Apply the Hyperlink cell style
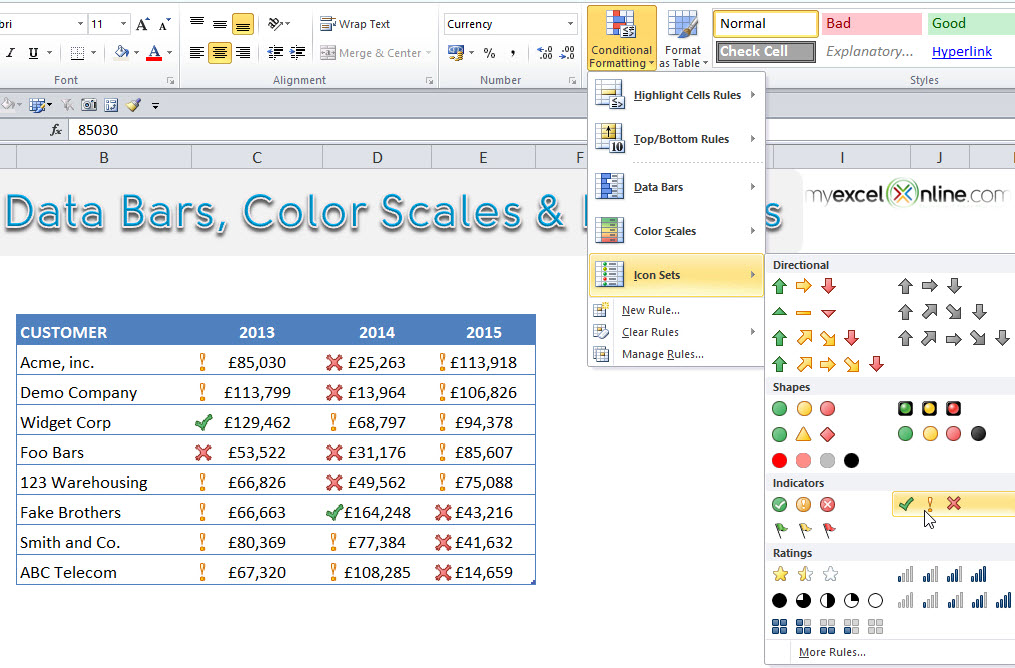Screen dimensions: 1015x668 961,51
